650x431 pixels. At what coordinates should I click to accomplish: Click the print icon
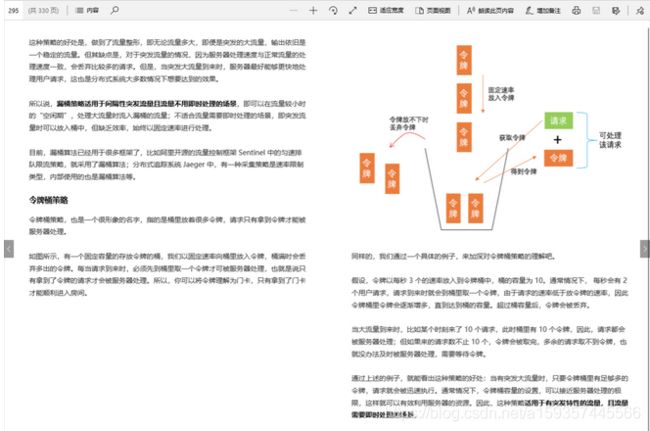point(576,10)
